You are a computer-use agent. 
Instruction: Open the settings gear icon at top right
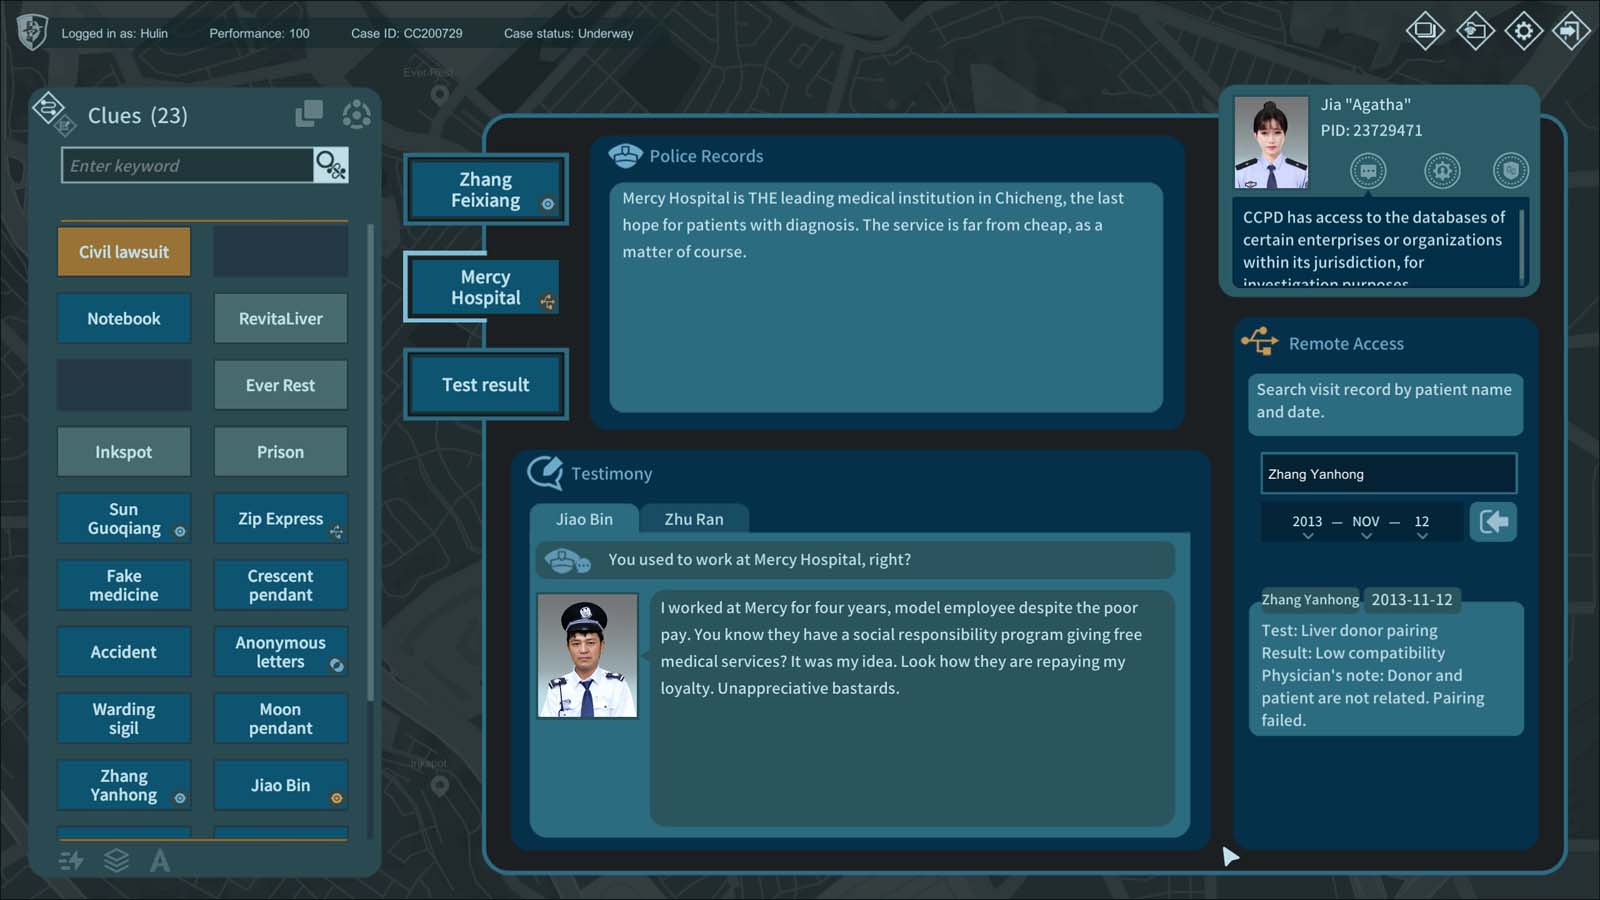[x=1523, y=31]
